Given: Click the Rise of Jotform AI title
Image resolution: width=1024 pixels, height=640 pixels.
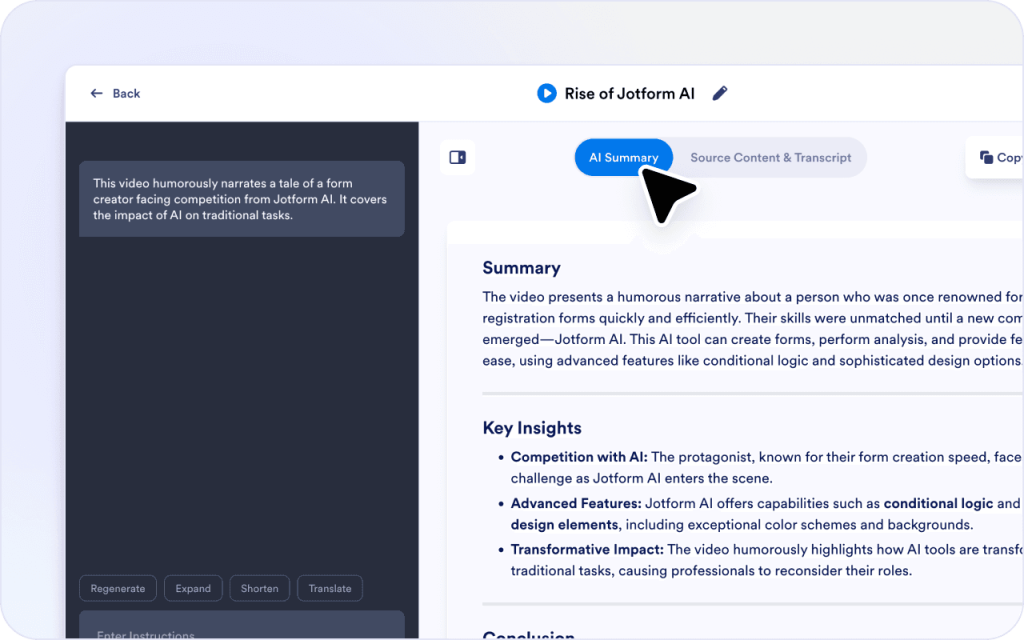Looking at the screenshot, I should pyautogui.click(x=629, y=93).
